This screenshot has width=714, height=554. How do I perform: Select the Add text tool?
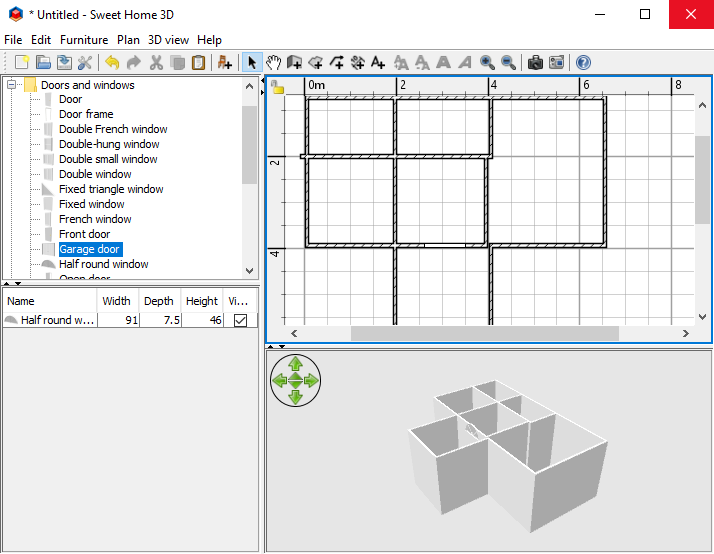(378, 62)
